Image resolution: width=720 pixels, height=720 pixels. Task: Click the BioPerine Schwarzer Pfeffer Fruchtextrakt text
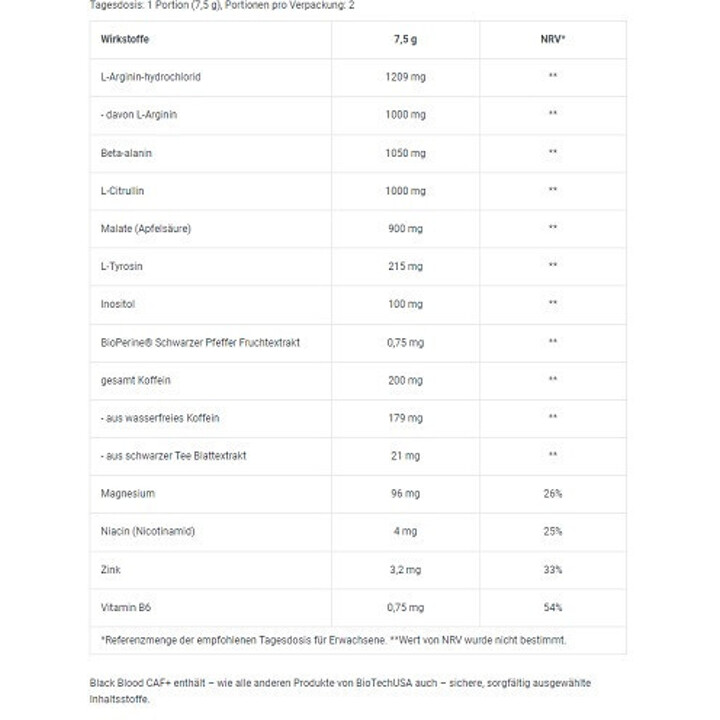200,343
